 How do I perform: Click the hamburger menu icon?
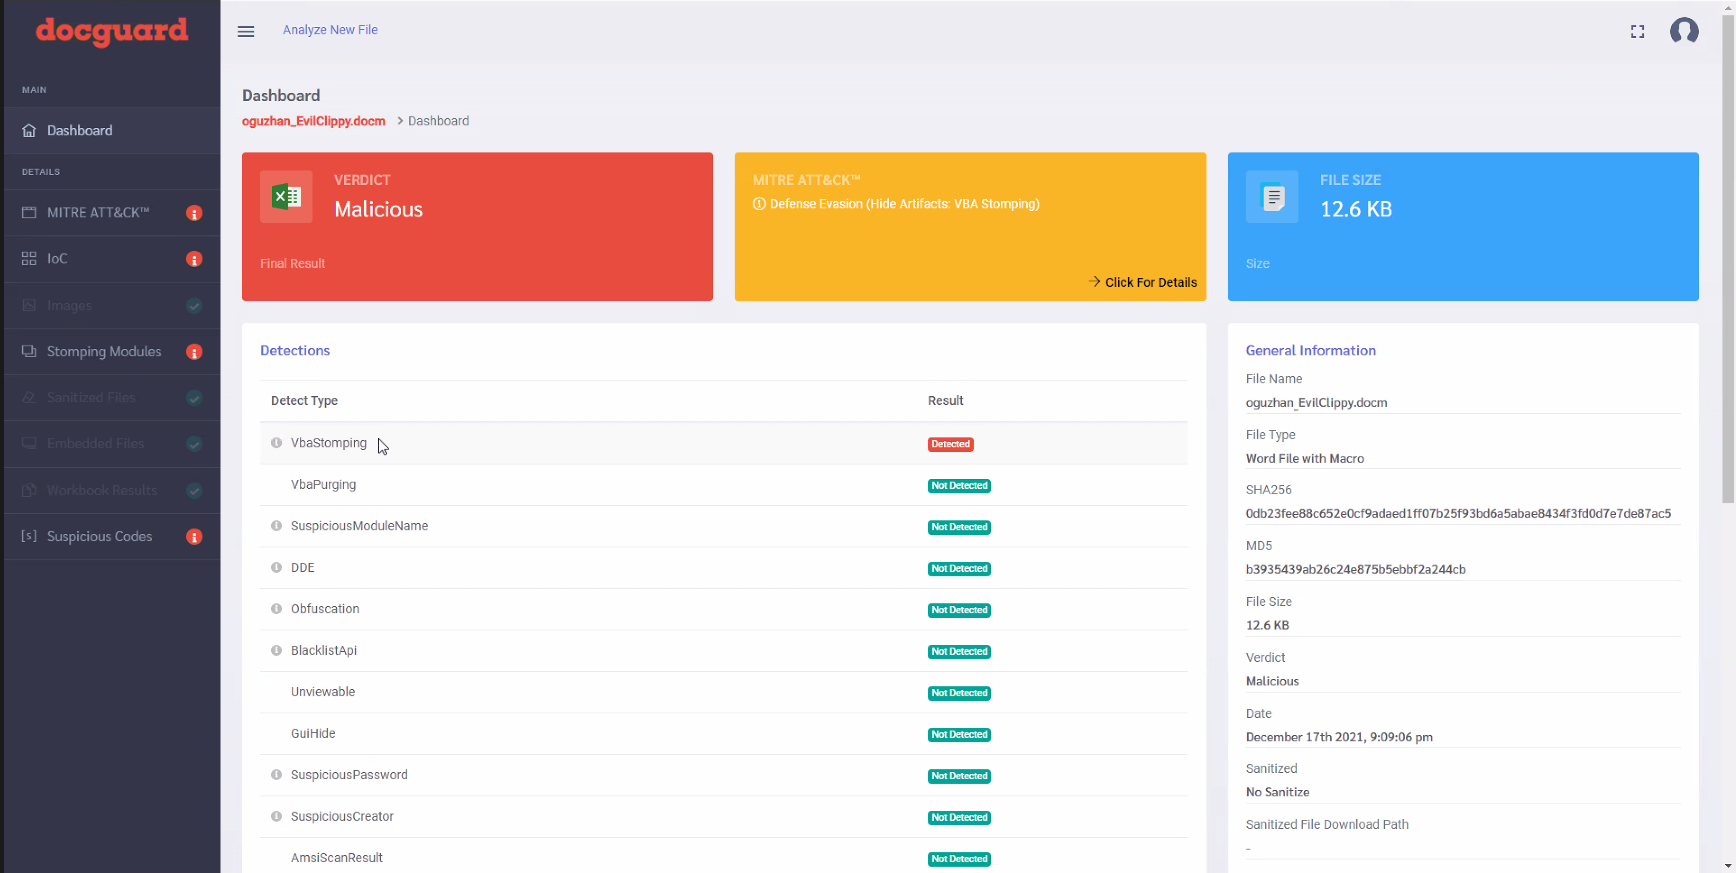pos(246,31)
